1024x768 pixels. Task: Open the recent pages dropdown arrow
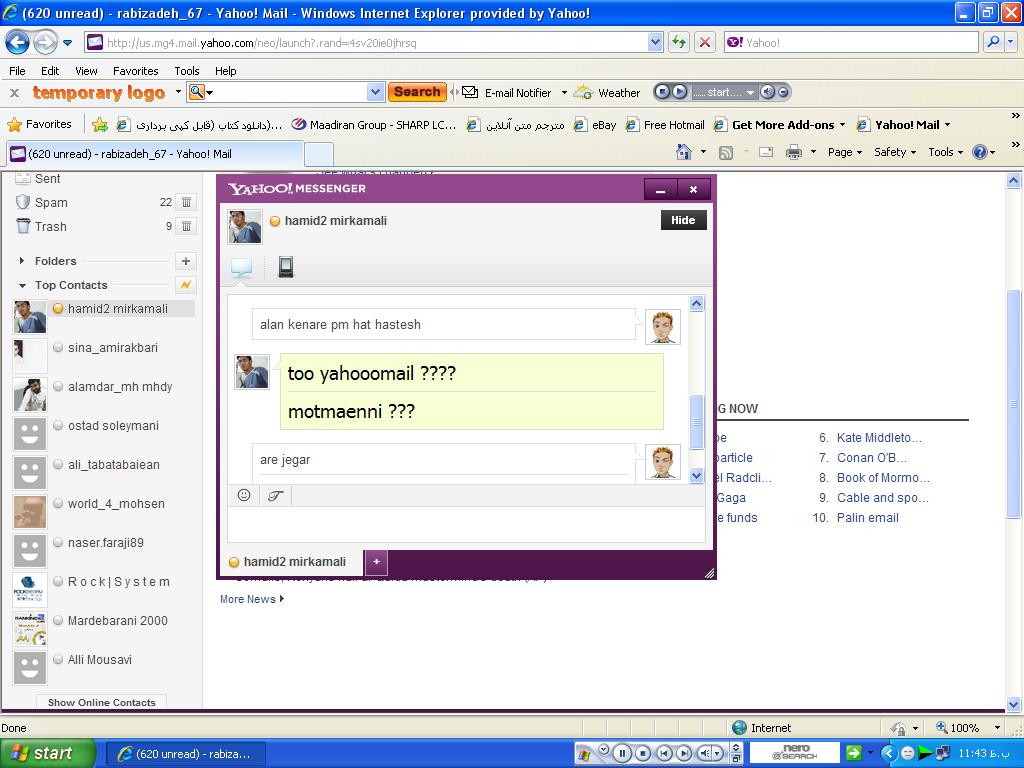67,43
